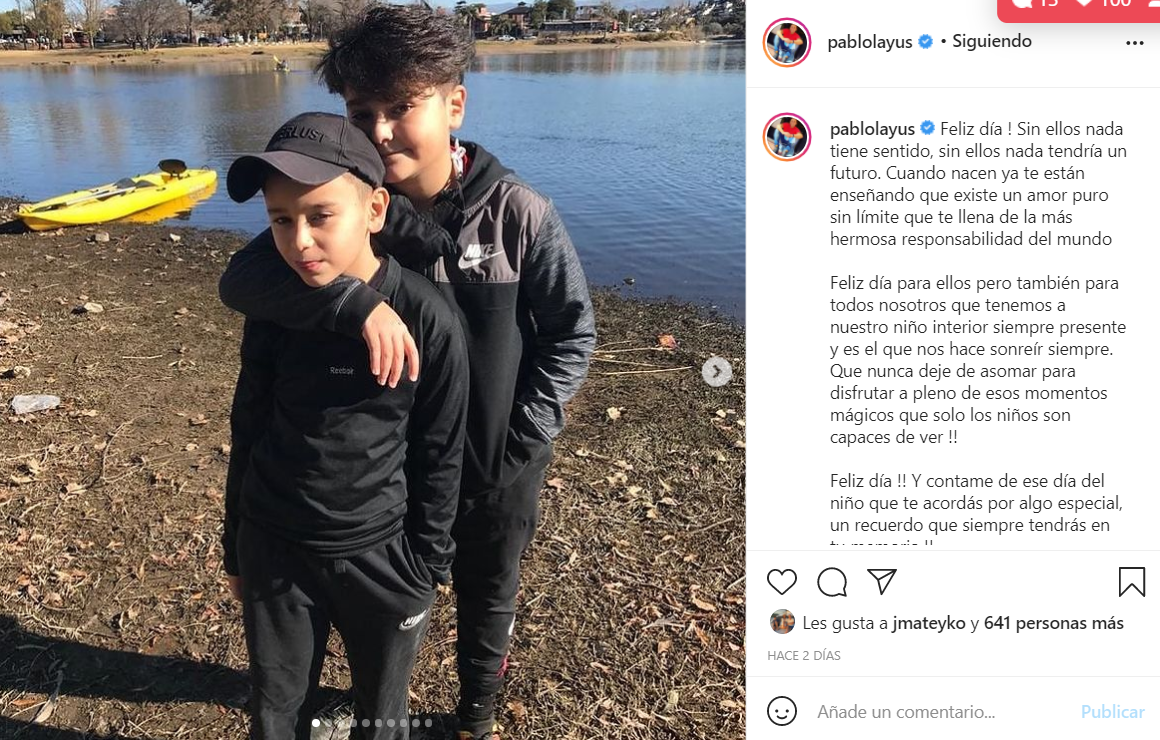Open the three-dots more options menu
Viewport: 1160px width, 740px height.
click(x=1135, y=43)
